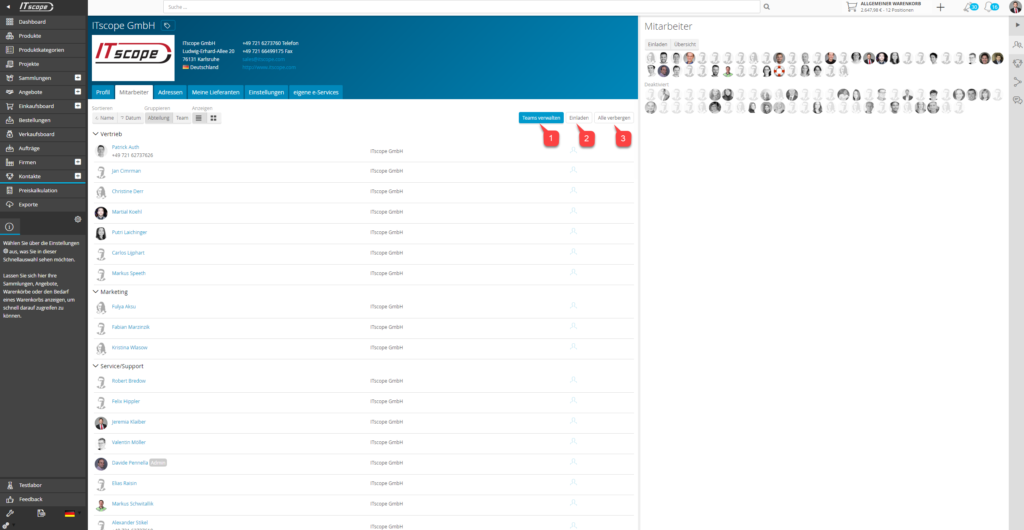
Task: Collapse Sammlungen submenu in sidebar
Action: click(x=78, y=78)
